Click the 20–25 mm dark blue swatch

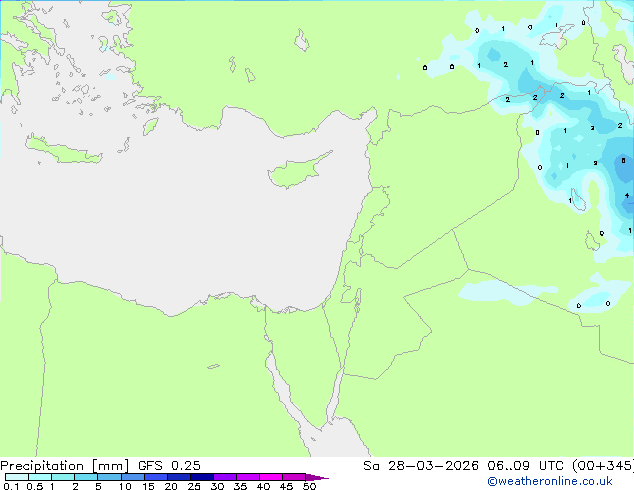coord(179,477)
